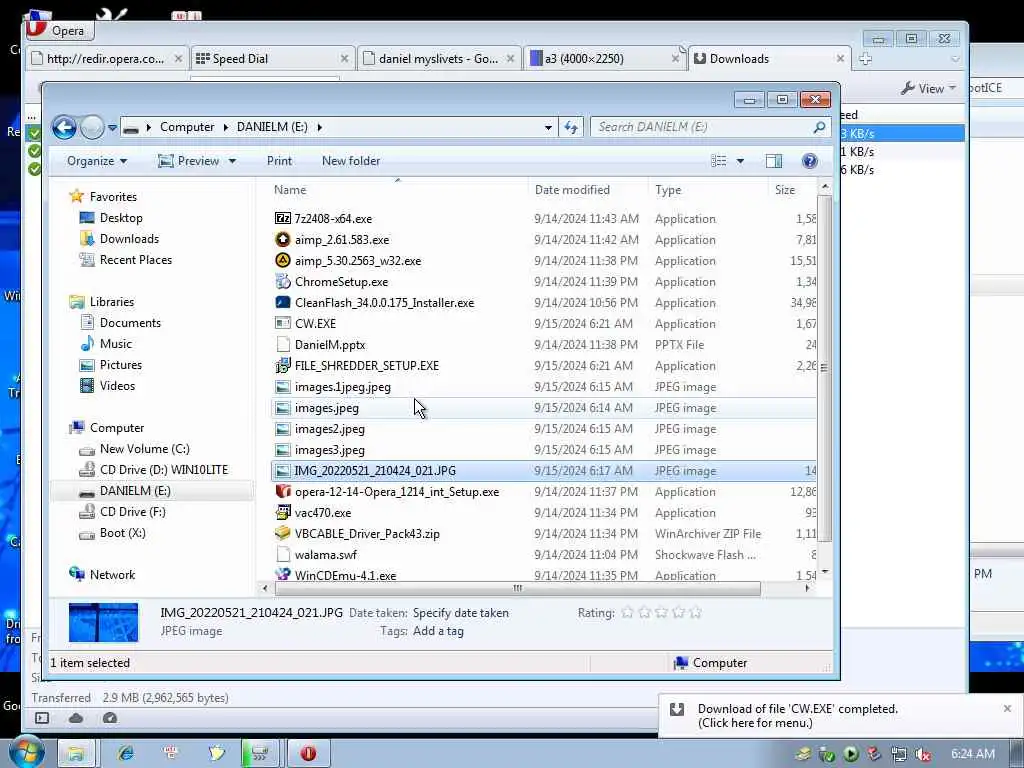Switch to the Speed Dial tab in Opera
The height and width of the screenshot is (768, 1024).
(x=272, y=59)
